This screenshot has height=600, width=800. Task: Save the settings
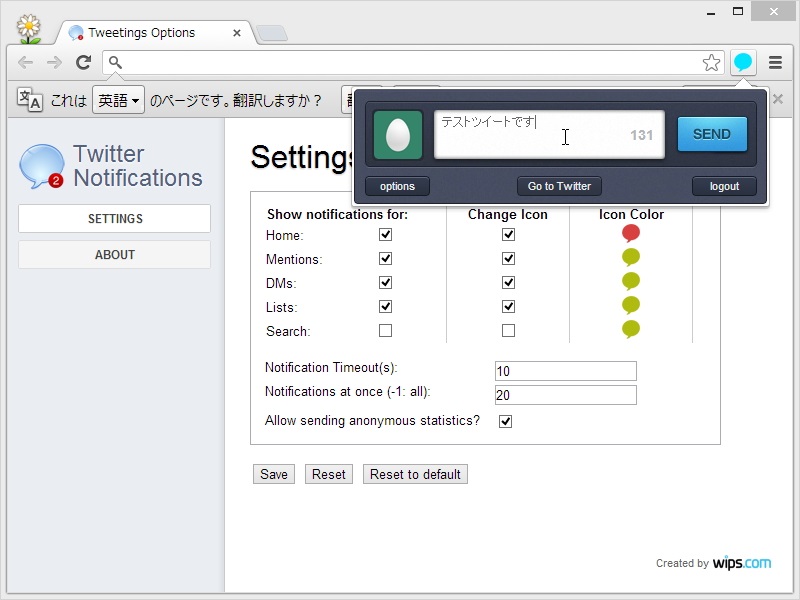coord(274,474)
